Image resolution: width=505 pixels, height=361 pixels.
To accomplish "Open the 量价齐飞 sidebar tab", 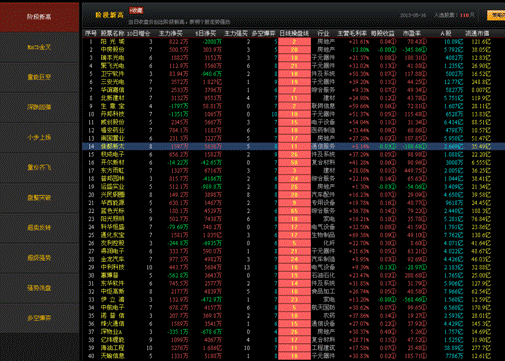I will [39, 167].
